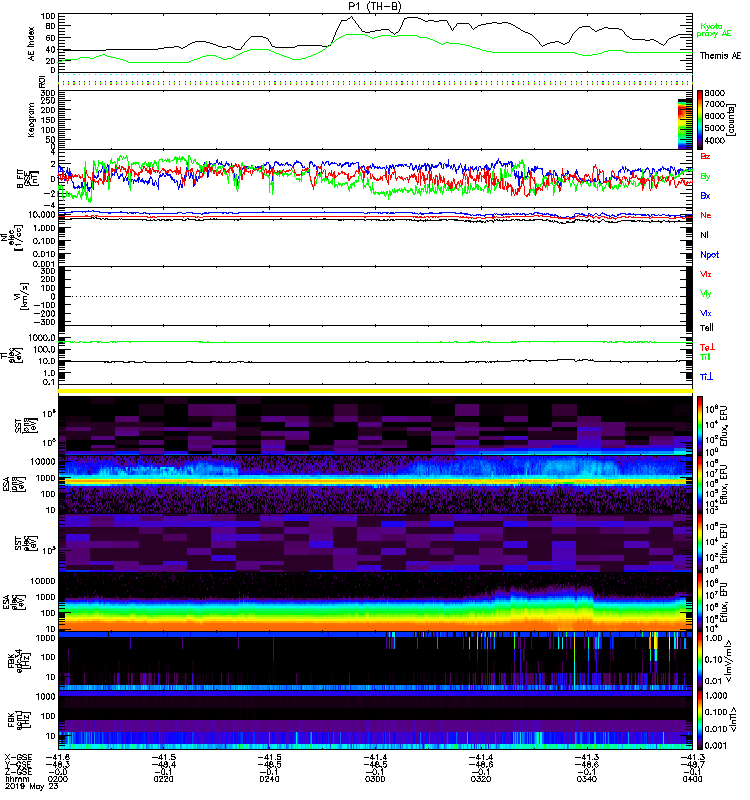Click the FBK nT color bar
The height and width of the screenshot is (800, 750).
[x=700, y=720]
